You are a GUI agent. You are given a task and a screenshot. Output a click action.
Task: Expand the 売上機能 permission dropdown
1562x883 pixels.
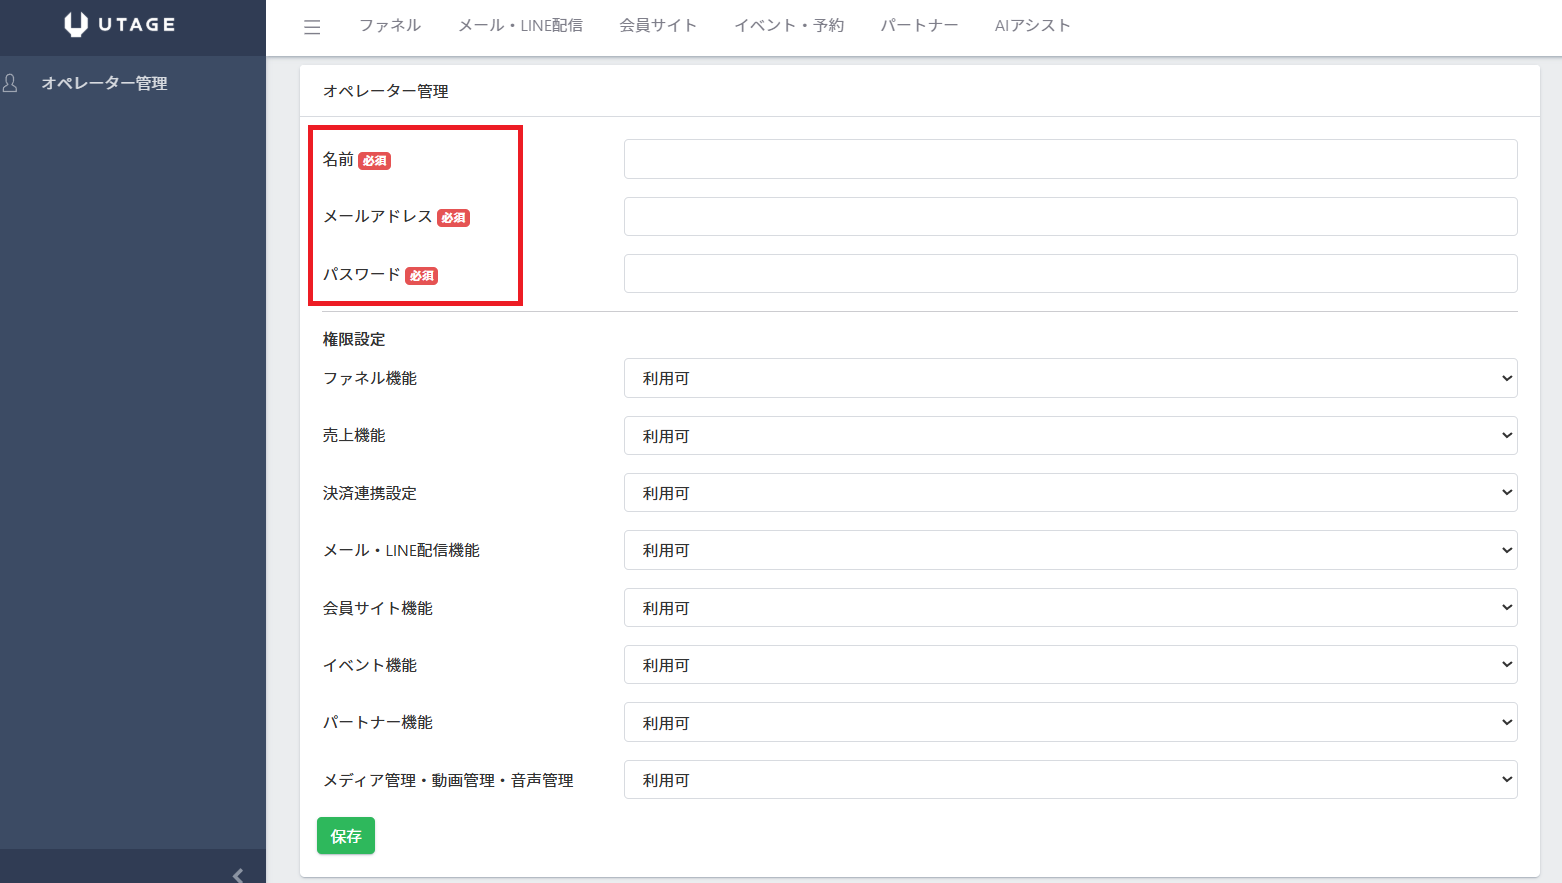(1070, 436)
